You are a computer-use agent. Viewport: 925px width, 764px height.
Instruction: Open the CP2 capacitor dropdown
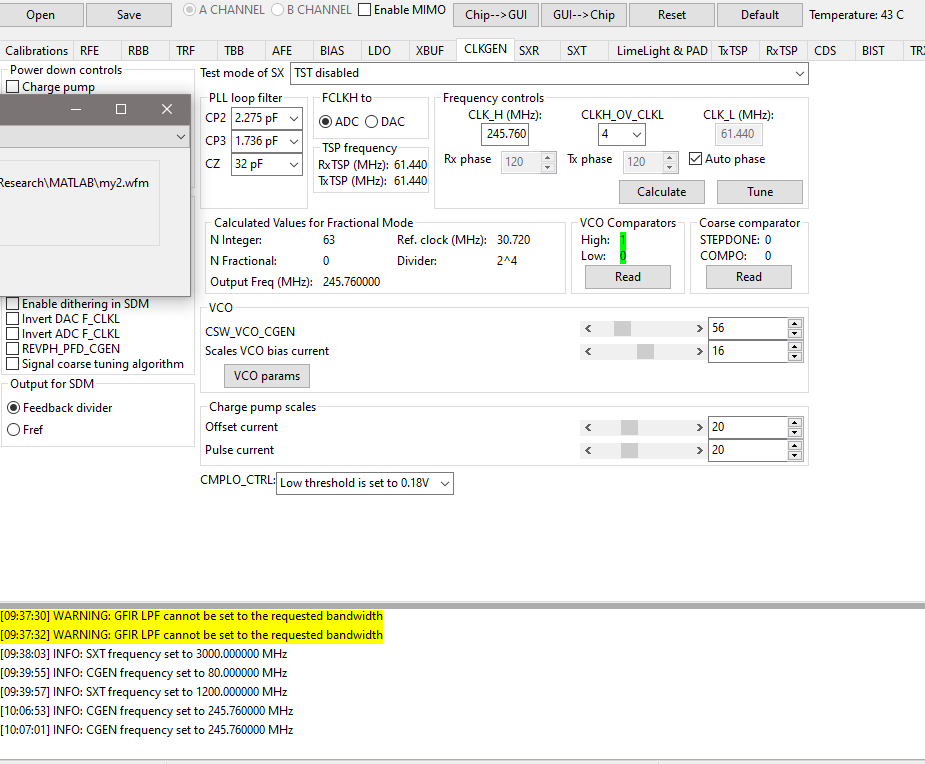(x=267, y=118)
